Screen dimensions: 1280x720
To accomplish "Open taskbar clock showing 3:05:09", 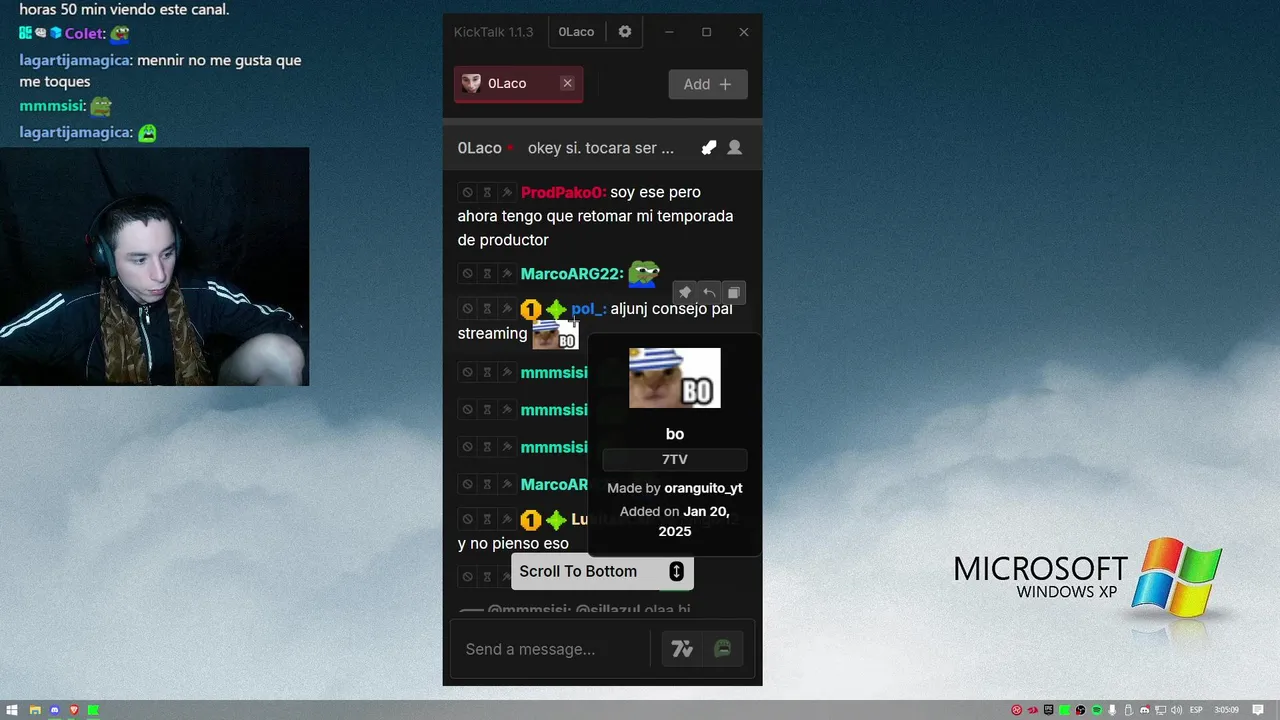I will (x=1227, y=710).
